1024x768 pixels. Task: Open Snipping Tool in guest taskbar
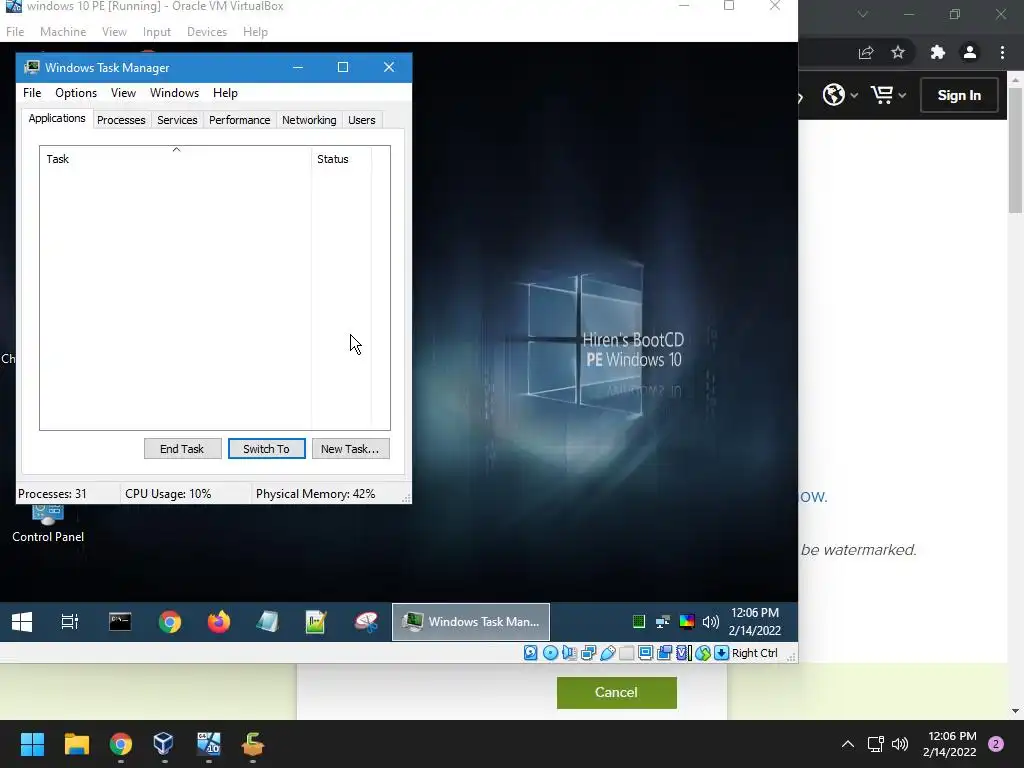point(366,622)
